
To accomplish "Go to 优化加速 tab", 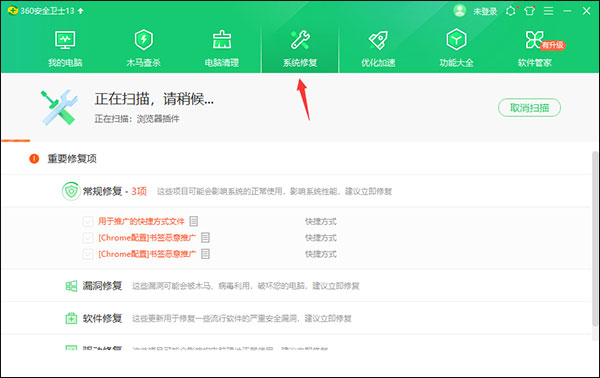I will (x=378, y=49).
